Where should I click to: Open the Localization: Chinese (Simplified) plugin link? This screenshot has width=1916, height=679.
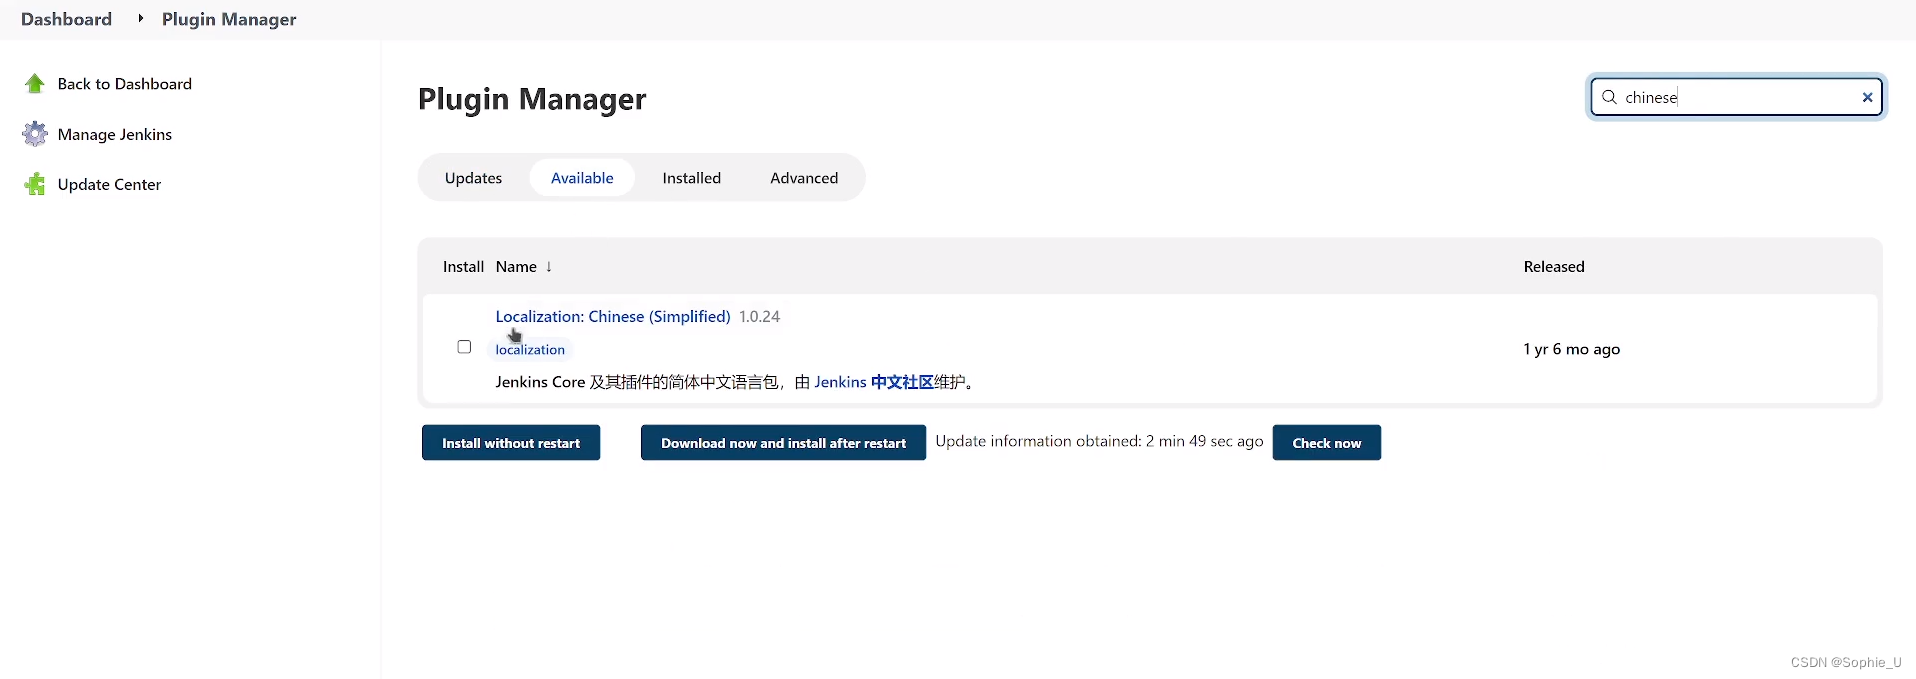[613, 316]
